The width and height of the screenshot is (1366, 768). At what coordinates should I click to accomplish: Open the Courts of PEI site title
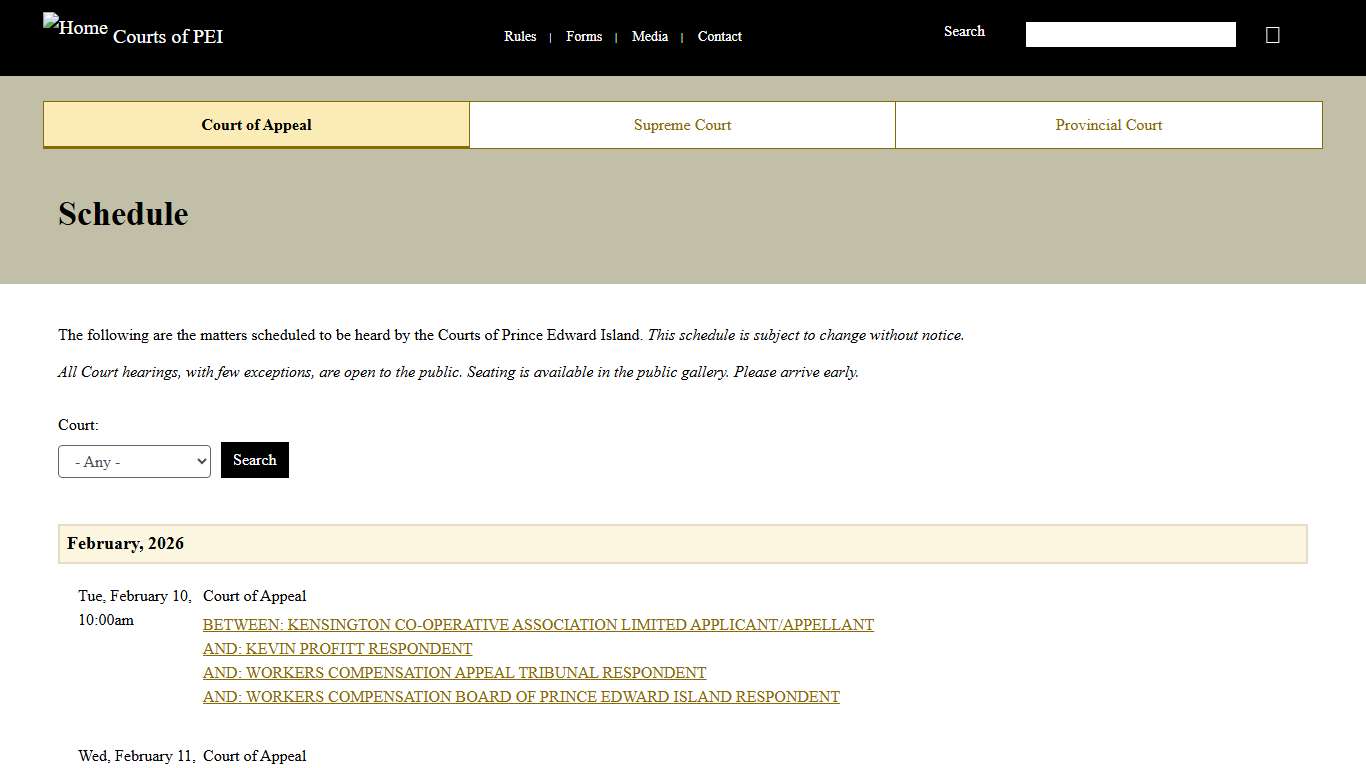(168, 37)
